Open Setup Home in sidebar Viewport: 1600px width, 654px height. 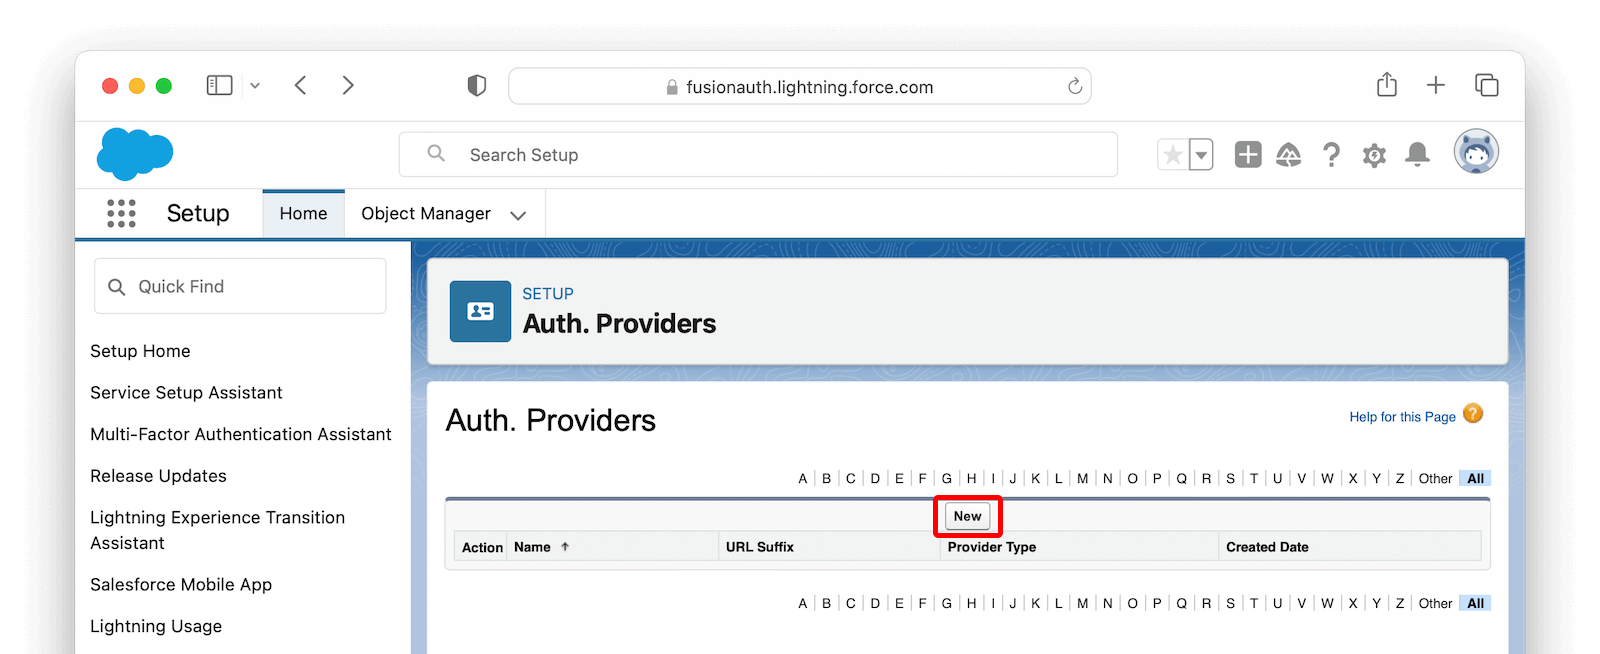[140, 351]
